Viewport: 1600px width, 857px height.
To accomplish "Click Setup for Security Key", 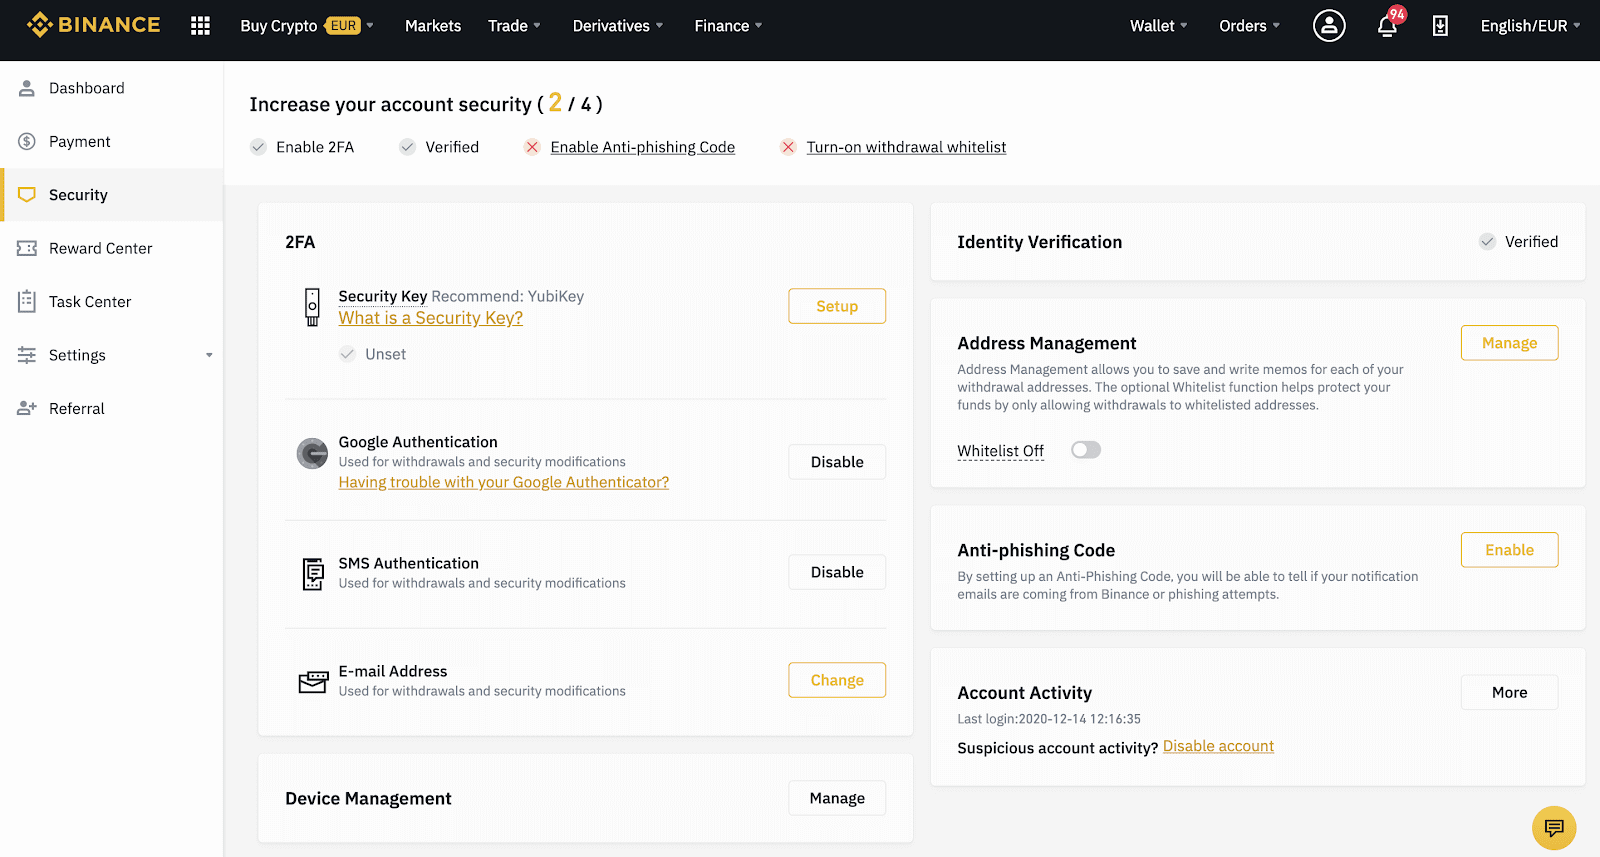I will (837, 306).
